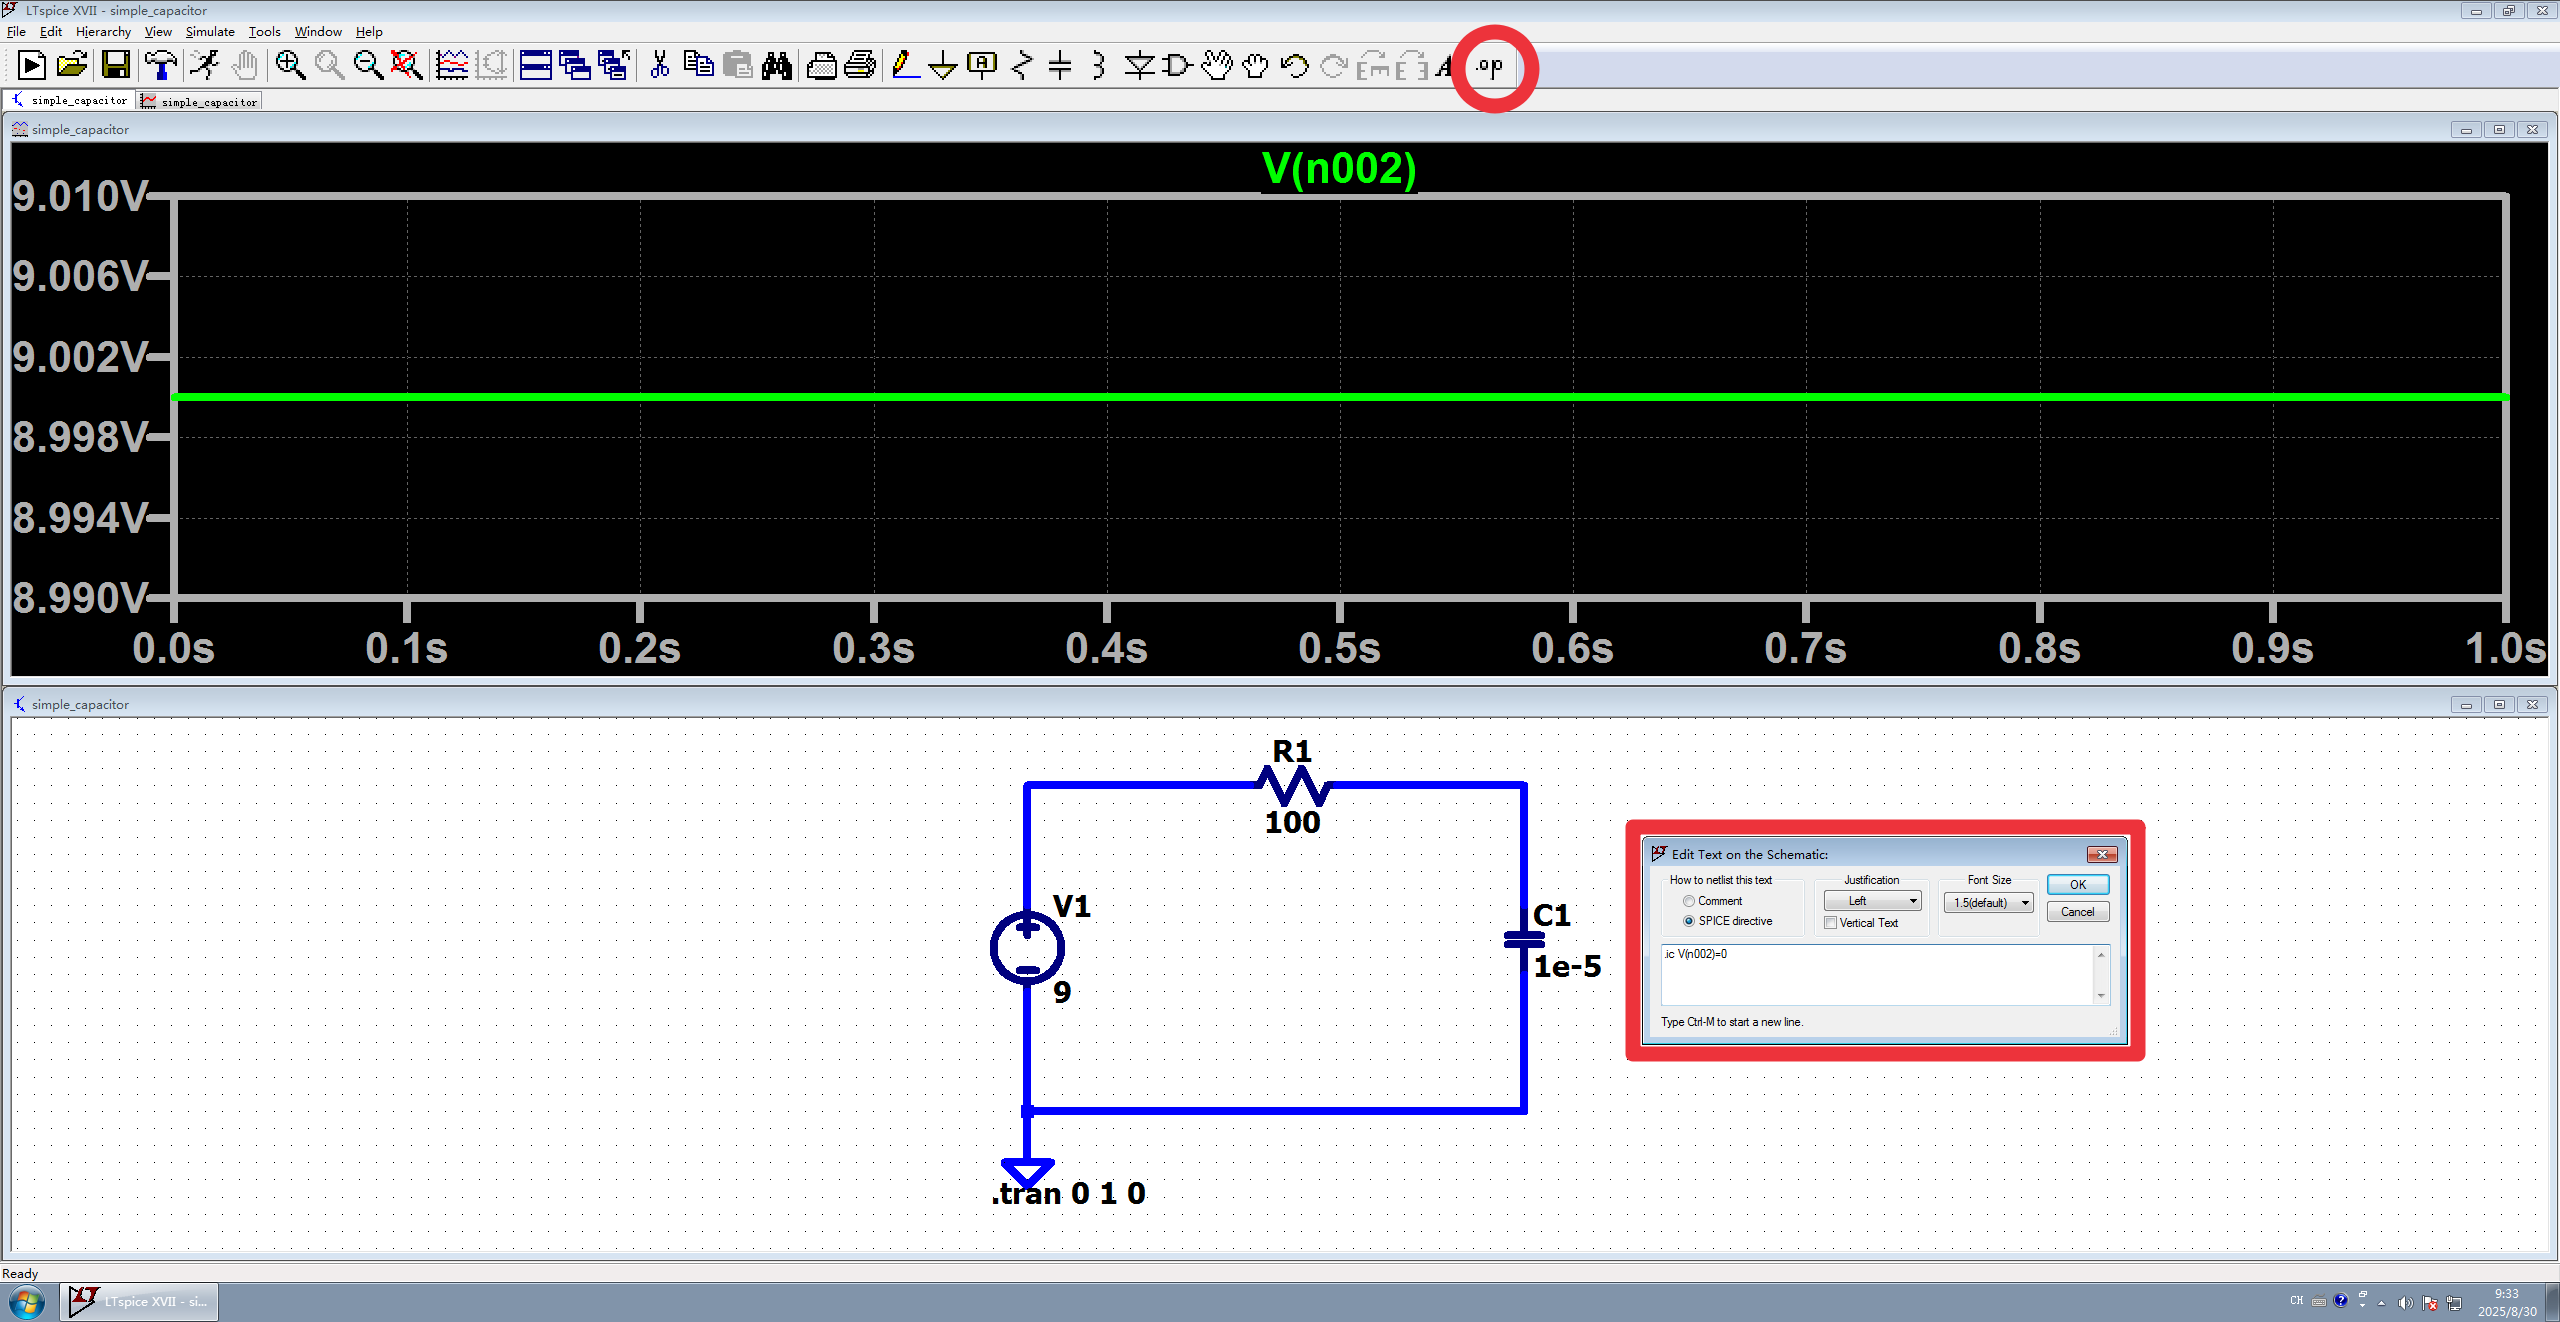Click the SPICE directive .op toolbar icon

pos(1490,66)
